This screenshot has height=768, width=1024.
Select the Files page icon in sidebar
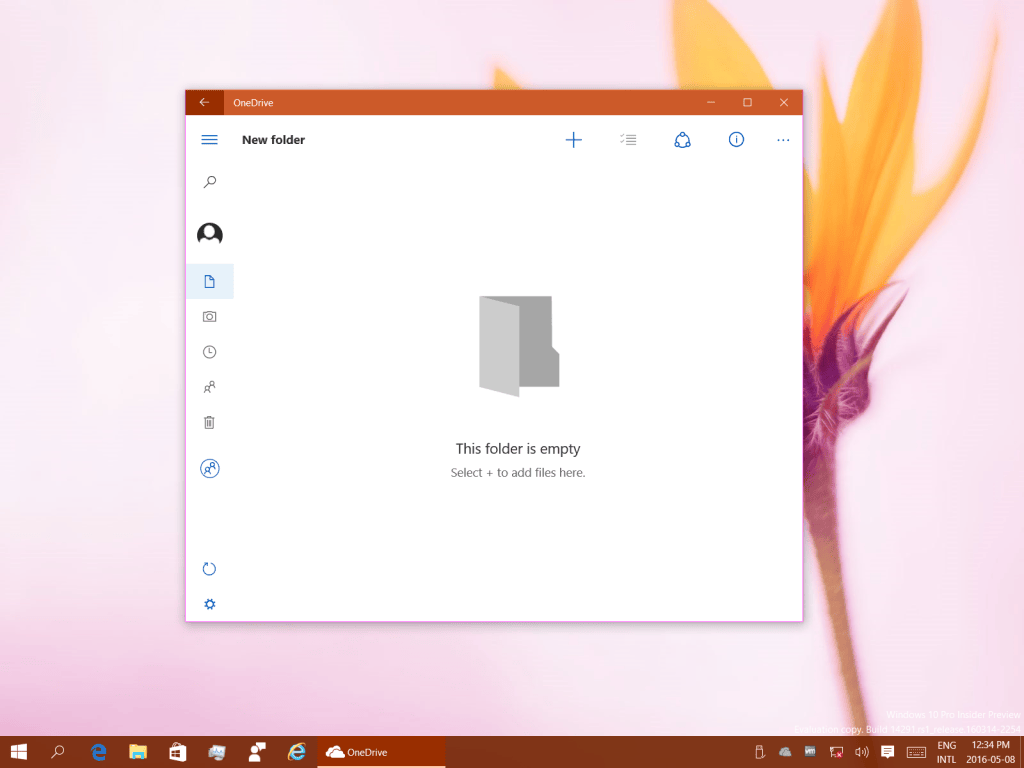tap(210, 281)
